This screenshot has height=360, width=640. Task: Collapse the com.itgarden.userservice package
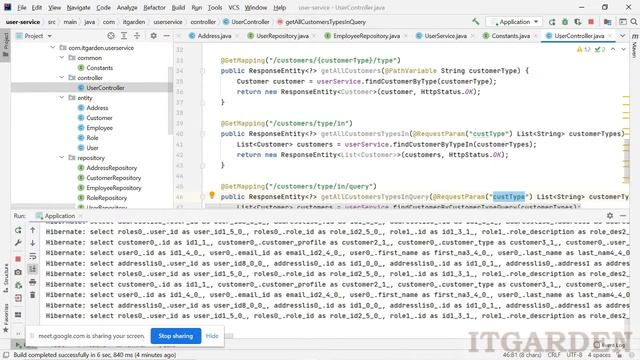[53, 48]
